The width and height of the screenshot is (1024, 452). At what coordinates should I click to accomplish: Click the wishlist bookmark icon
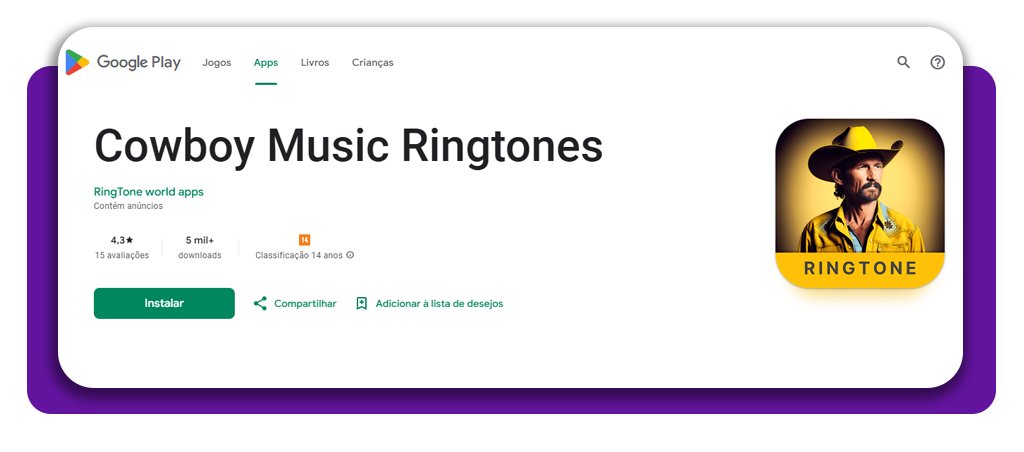[362, 303]
